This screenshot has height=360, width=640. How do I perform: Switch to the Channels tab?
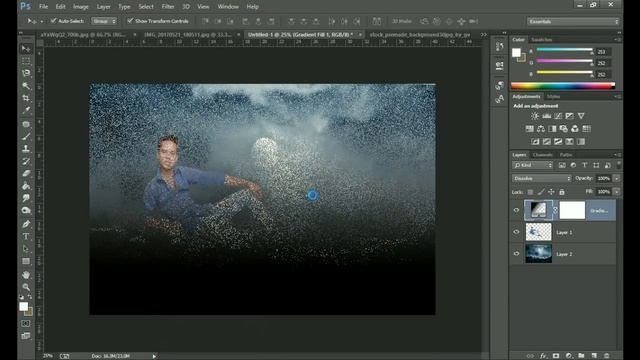click(x=542, y=155)
